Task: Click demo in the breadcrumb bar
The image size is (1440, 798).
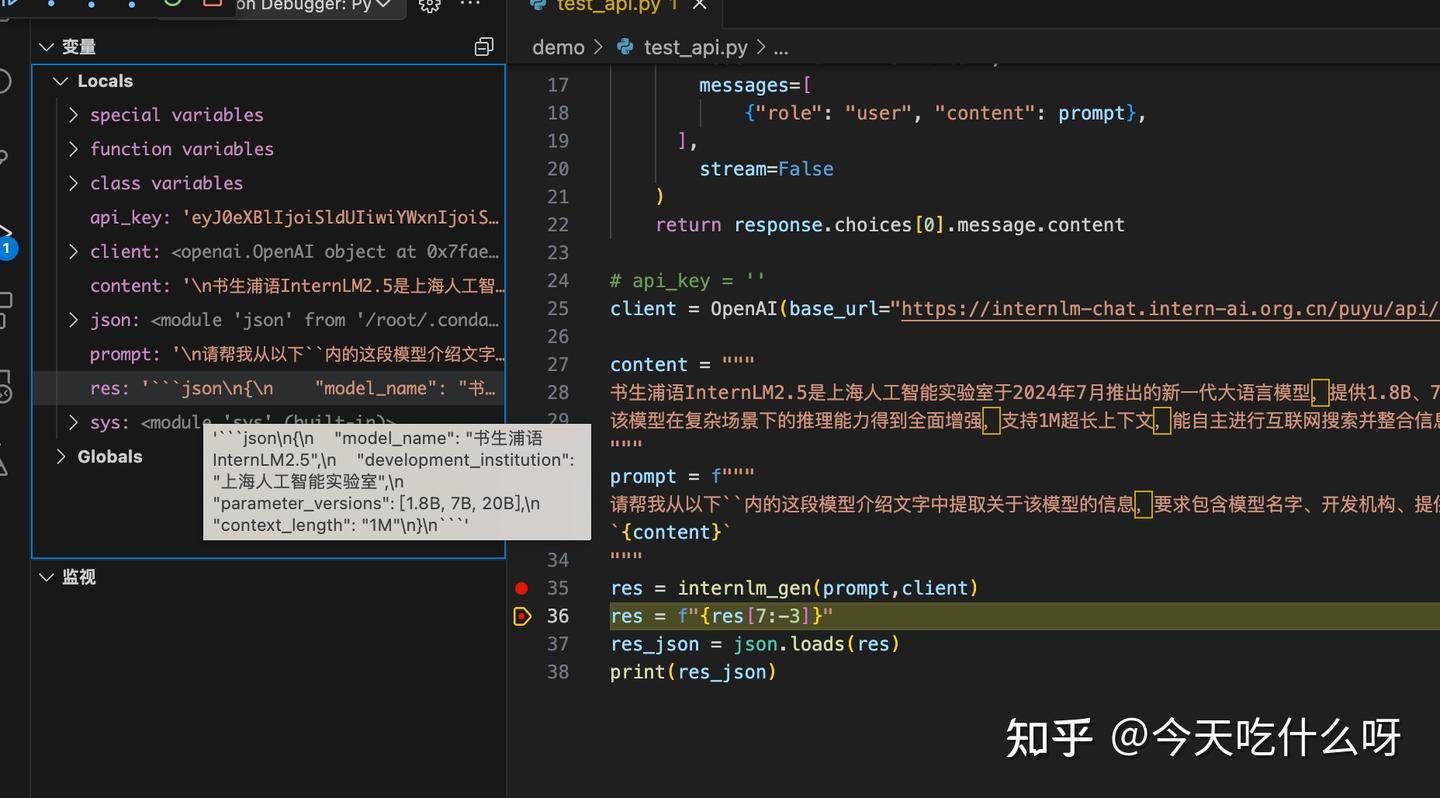Action: click(x=558, y=47)
